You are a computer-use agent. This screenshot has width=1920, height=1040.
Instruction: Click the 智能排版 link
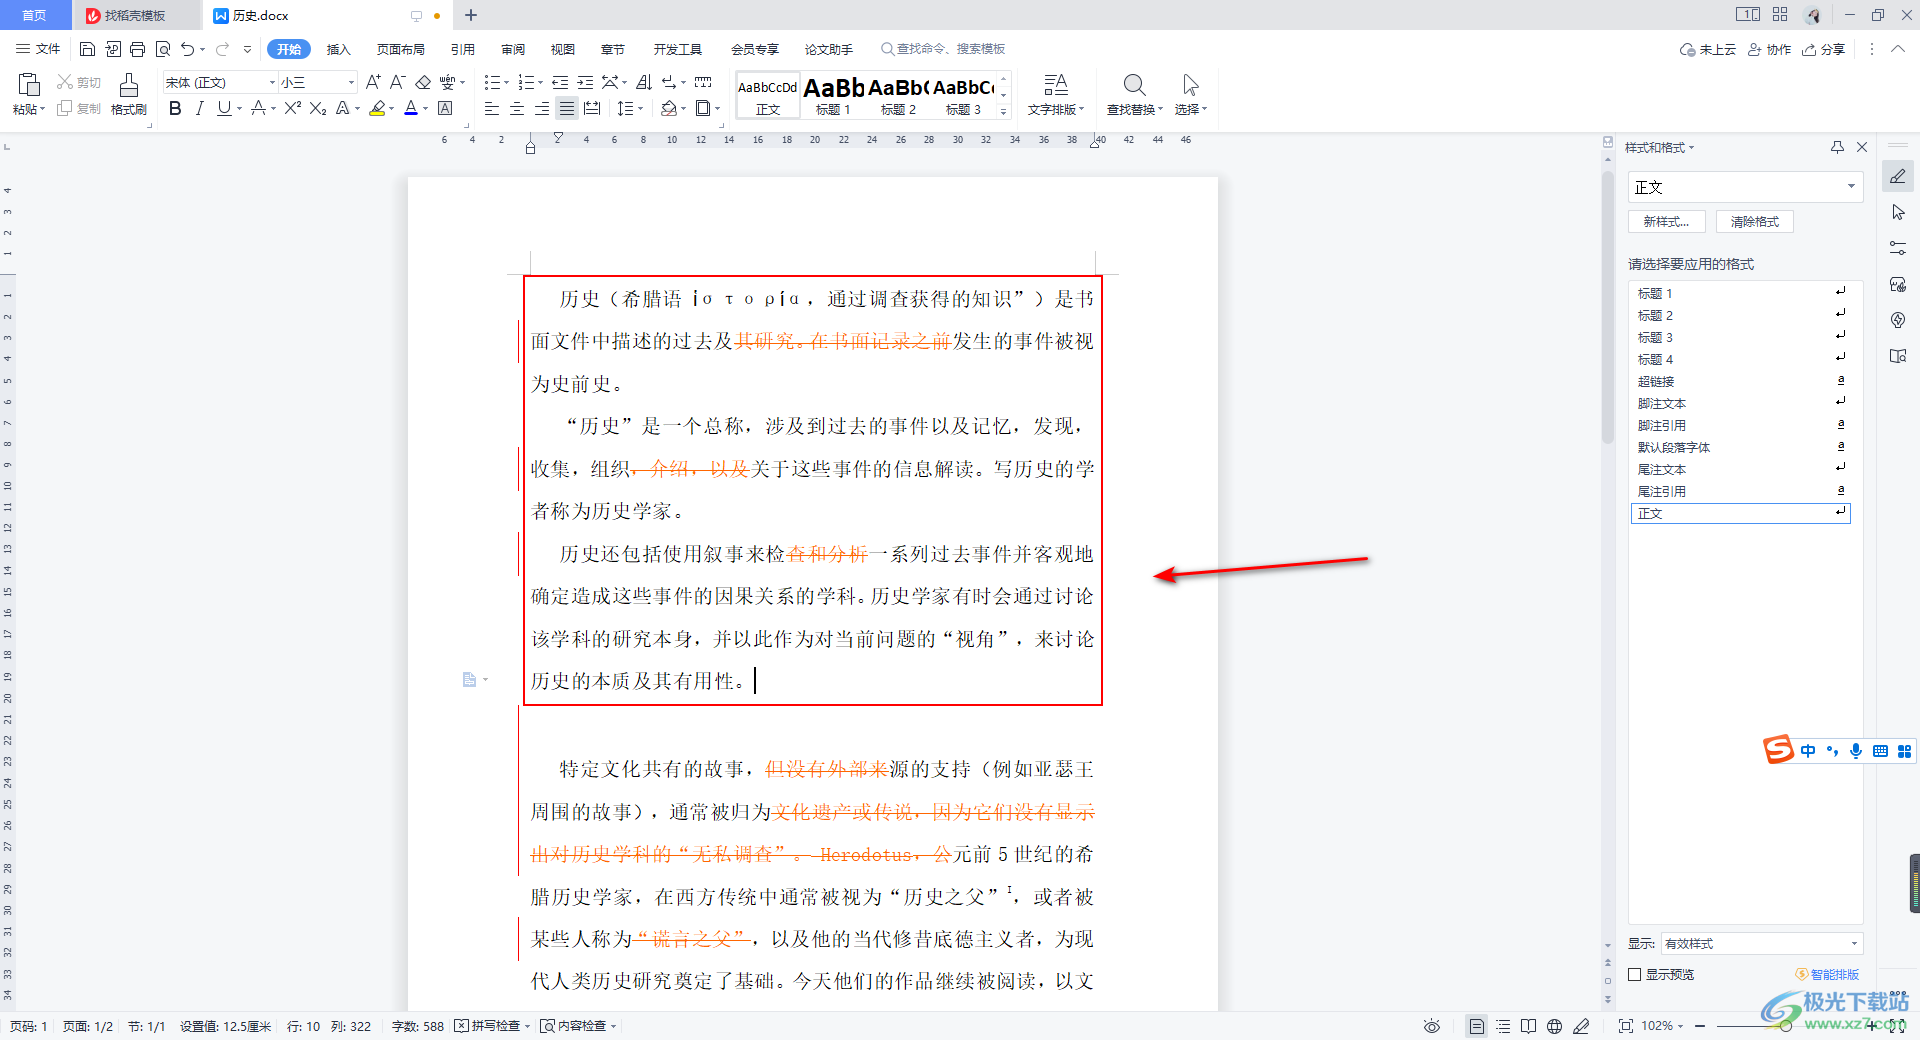tap(1827, 974)
